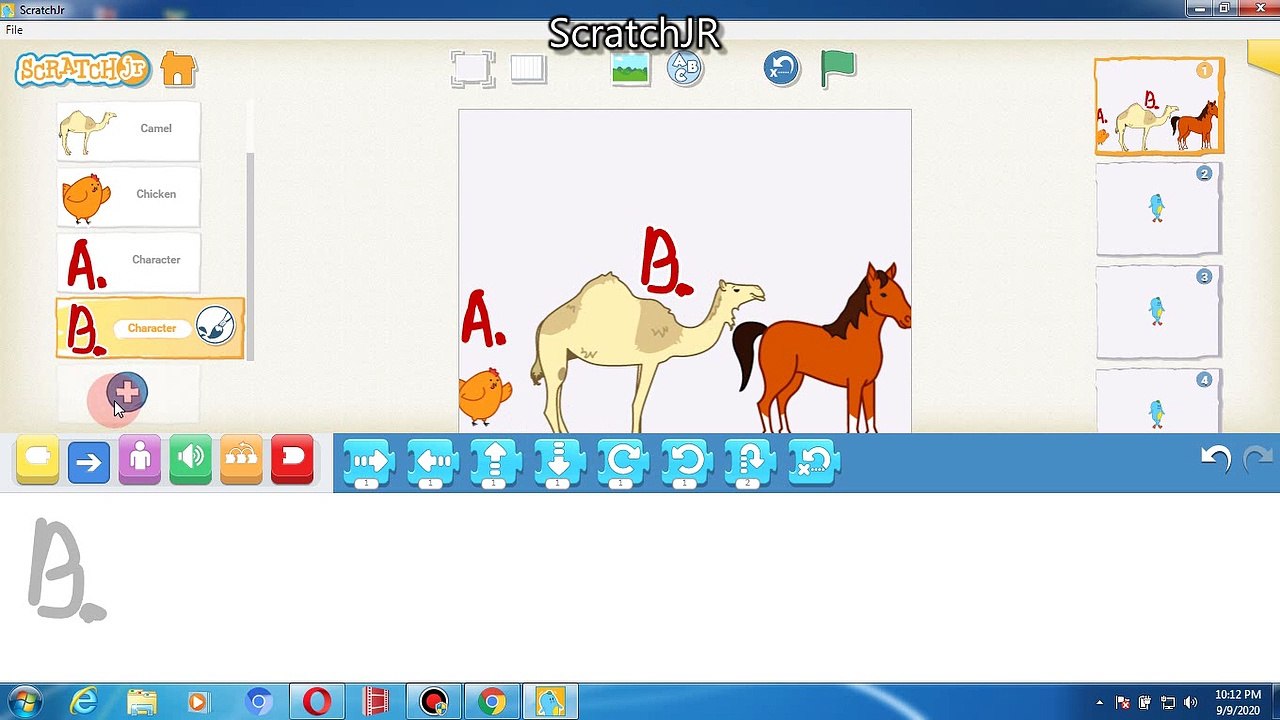Open purple looks blocks category
The width and height of the screenshot is (1280, 720).
click(140, 460)
